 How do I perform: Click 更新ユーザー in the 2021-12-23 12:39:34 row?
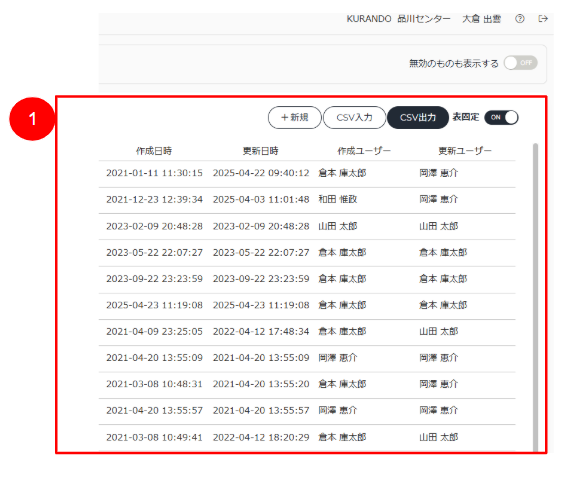439,199
